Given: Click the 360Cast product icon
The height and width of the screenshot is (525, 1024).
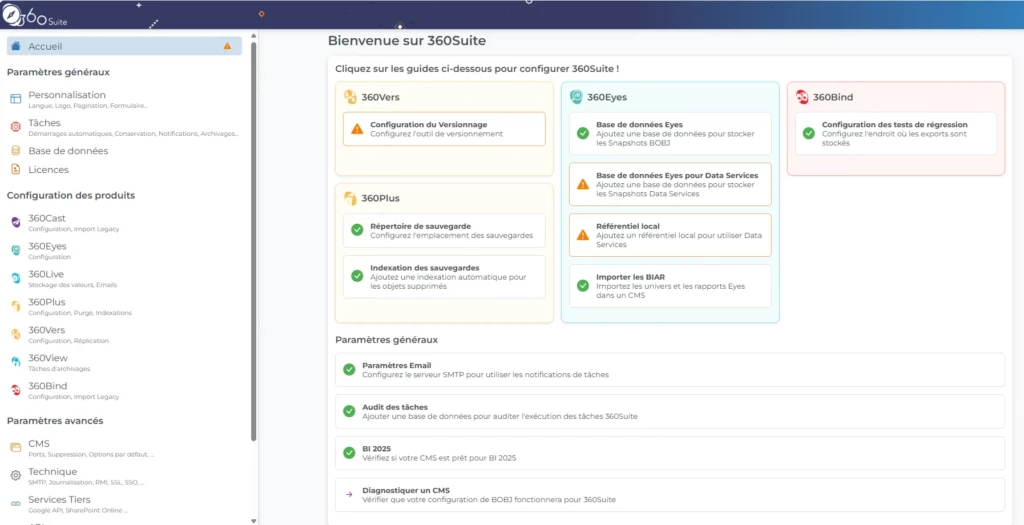Looking at the screenshot, I should pyautogui.click(x=15, y=222).
